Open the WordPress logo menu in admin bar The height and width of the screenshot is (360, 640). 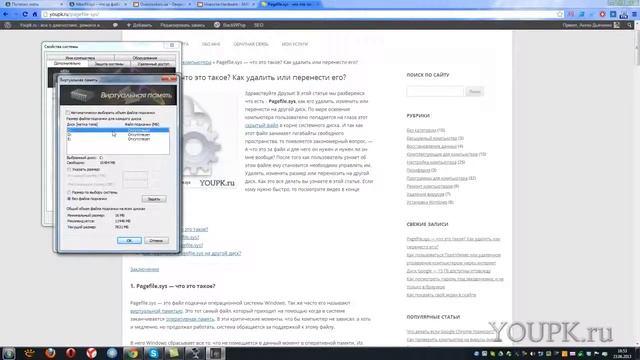[x=8, y=25]
